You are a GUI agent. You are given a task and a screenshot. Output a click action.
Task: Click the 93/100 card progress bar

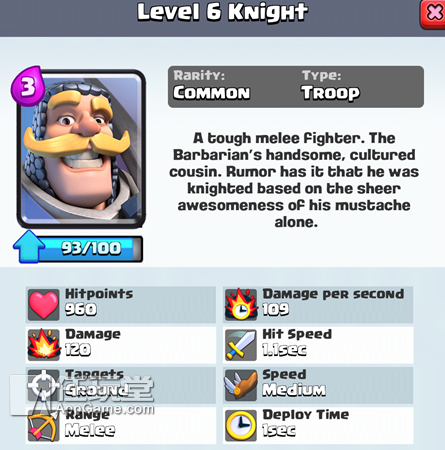89,248
